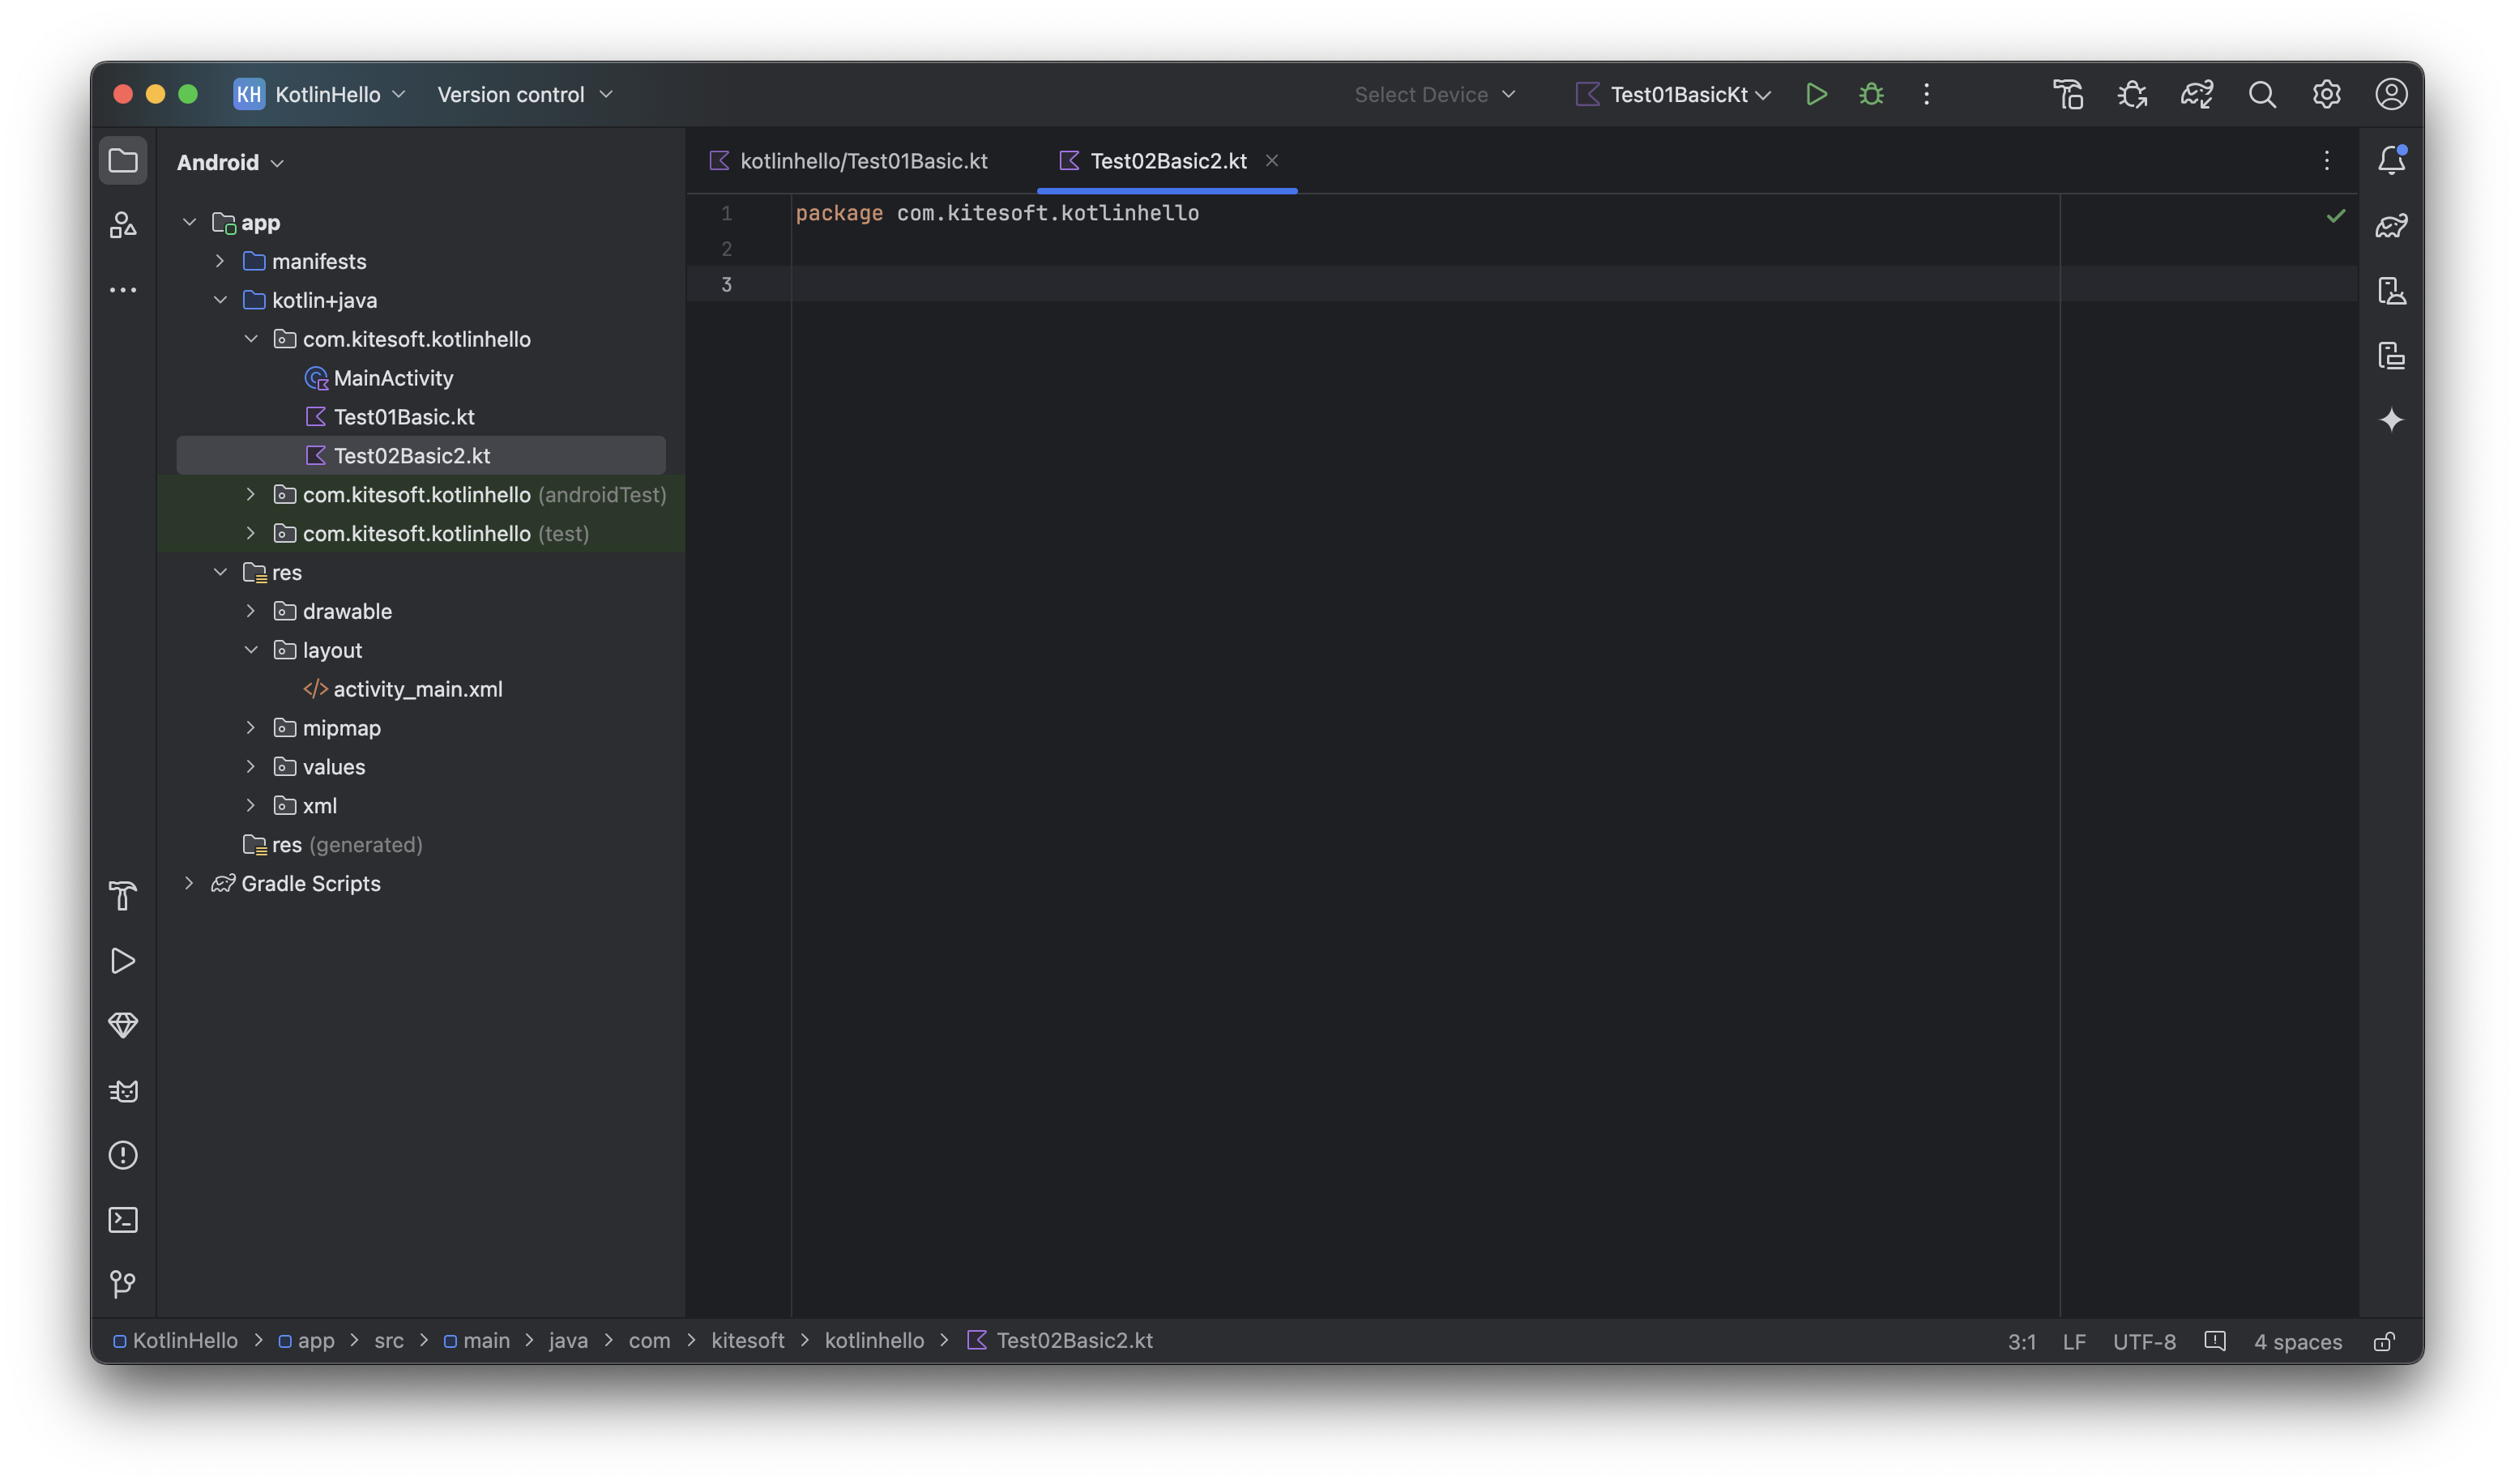Expand the manifests folder
Image resolution: width=2515 pixels, height=1484 pixels.
(x=220, y=261)
